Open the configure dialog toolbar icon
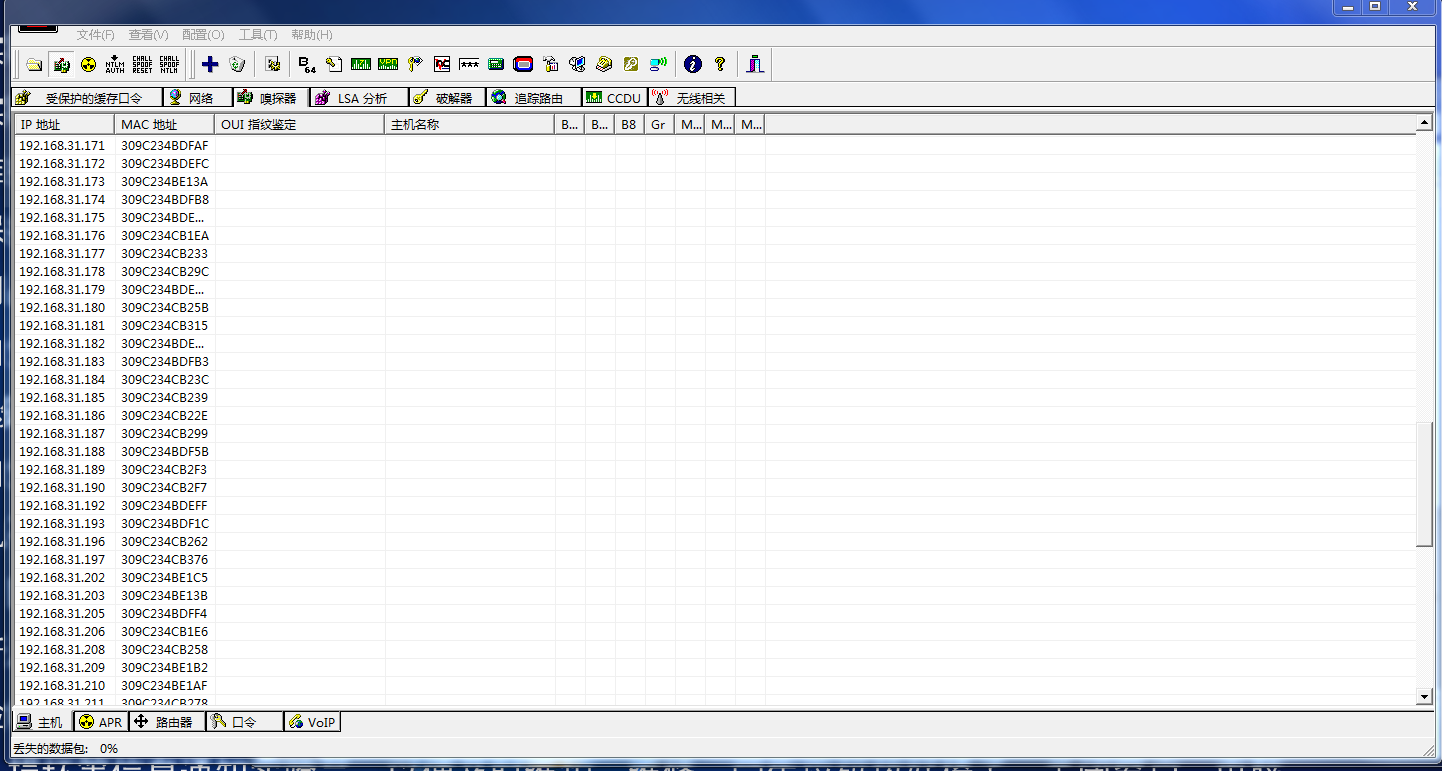The height and width of the screenshot is (771, 1442). pyautogui.click(x=273, y=65)
